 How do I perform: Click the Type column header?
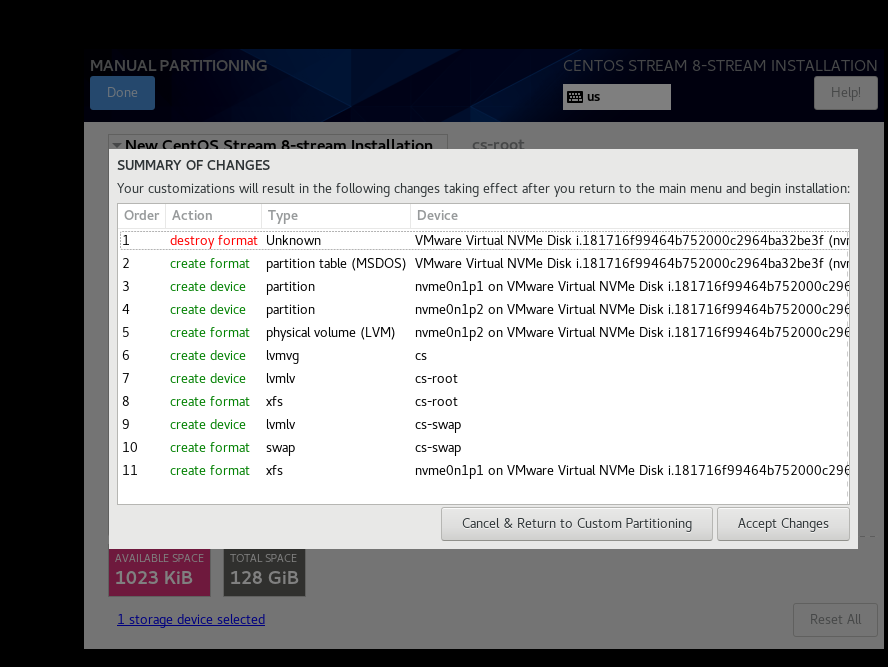[336, 216]
